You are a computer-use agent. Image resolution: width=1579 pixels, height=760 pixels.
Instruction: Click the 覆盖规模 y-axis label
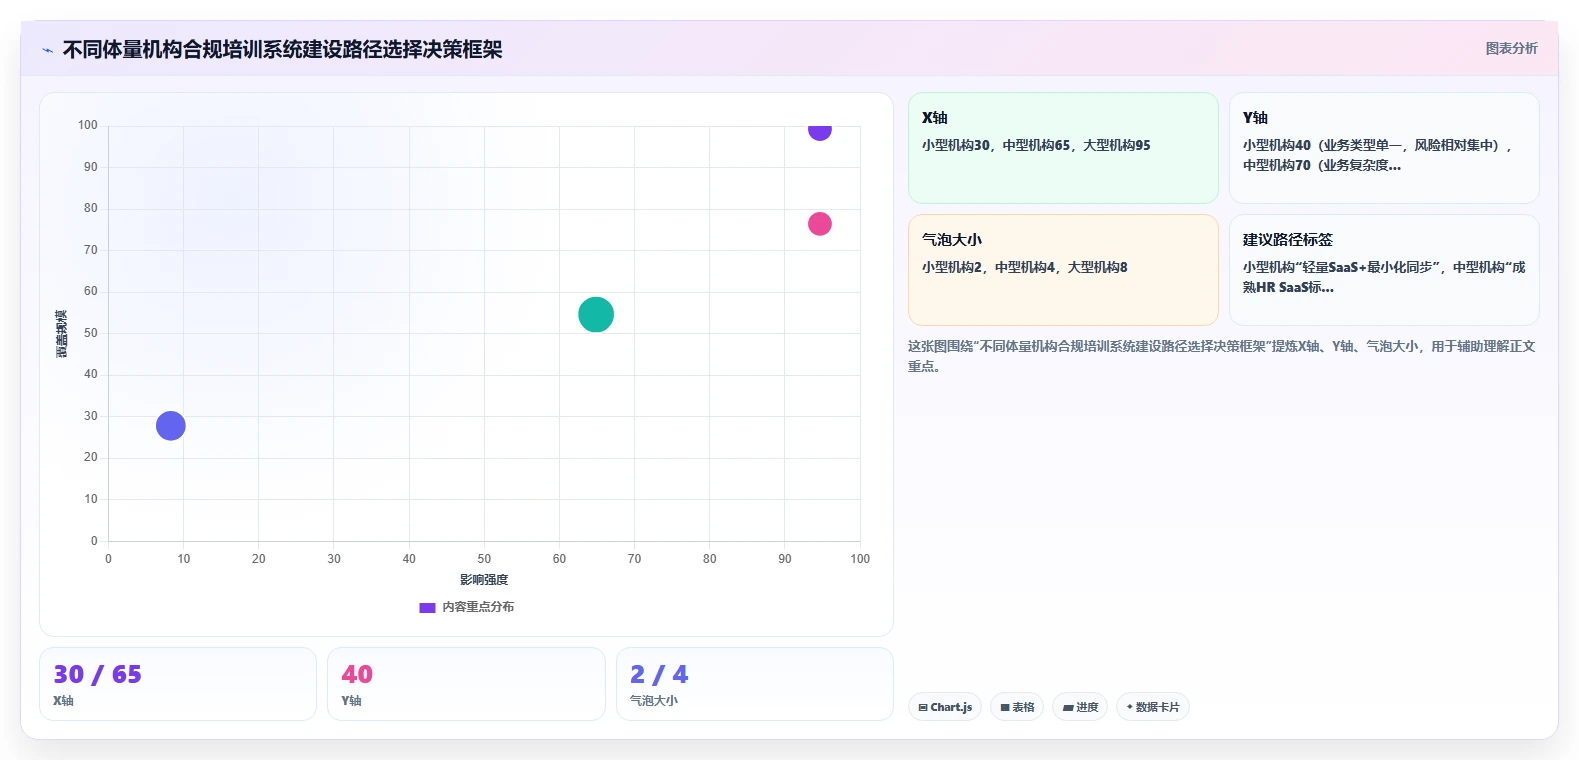coord(62,334)
